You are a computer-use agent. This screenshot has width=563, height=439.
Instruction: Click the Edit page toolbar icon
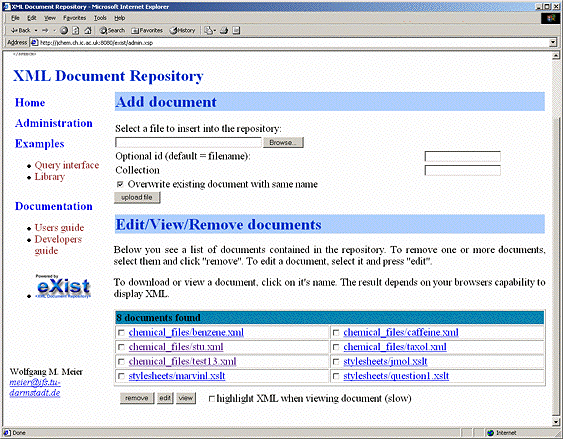pos(236,31)
